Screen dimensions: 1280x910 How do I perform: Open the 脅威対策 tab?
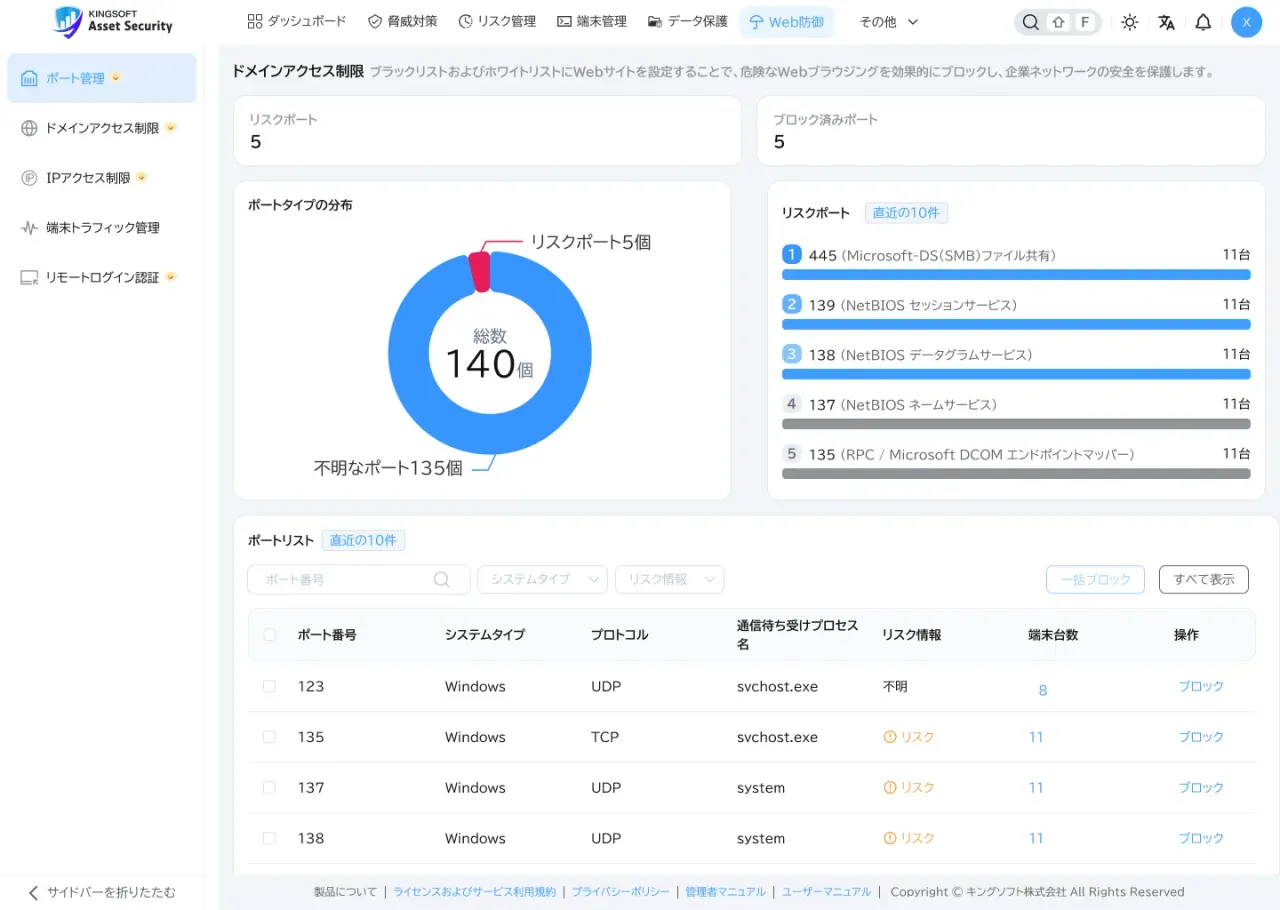point(403,21)
